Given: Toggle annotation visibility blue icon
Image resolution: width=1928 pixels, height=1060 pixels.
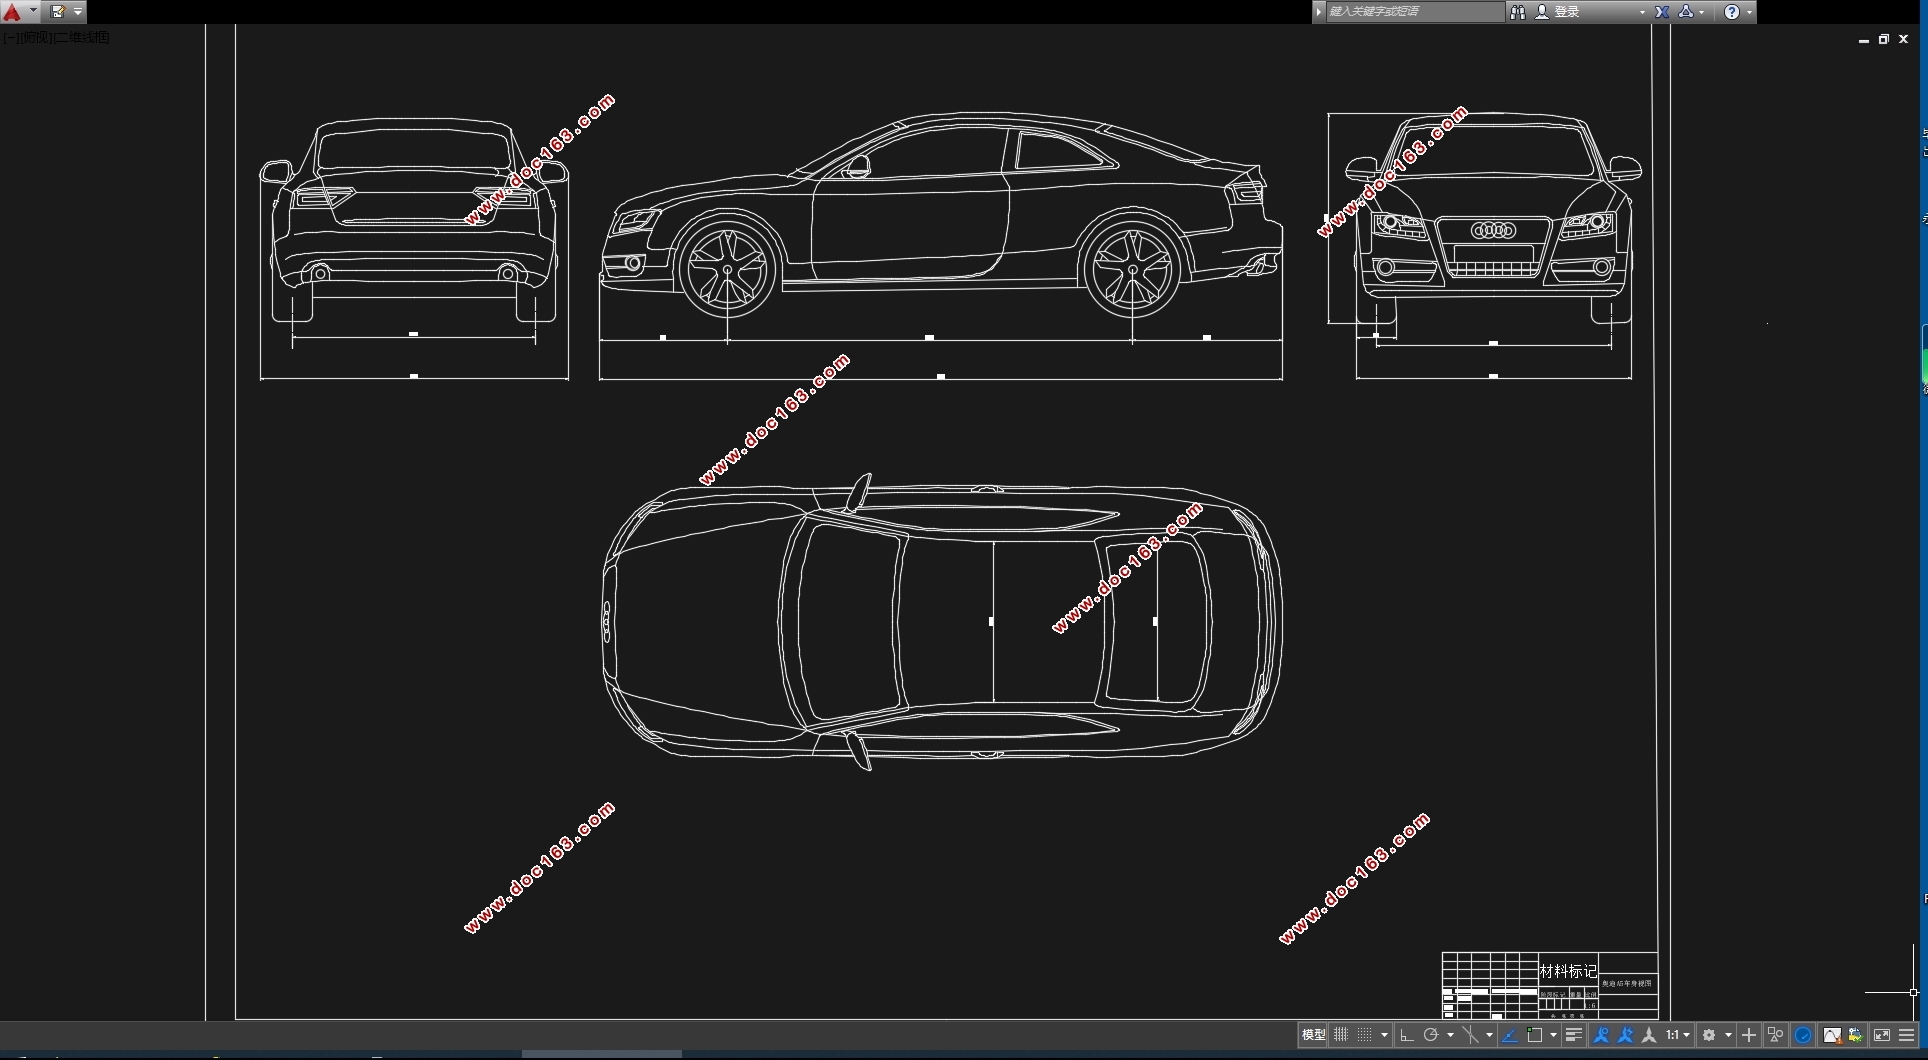Looking at the screenshot, I should point(1601,1035).
